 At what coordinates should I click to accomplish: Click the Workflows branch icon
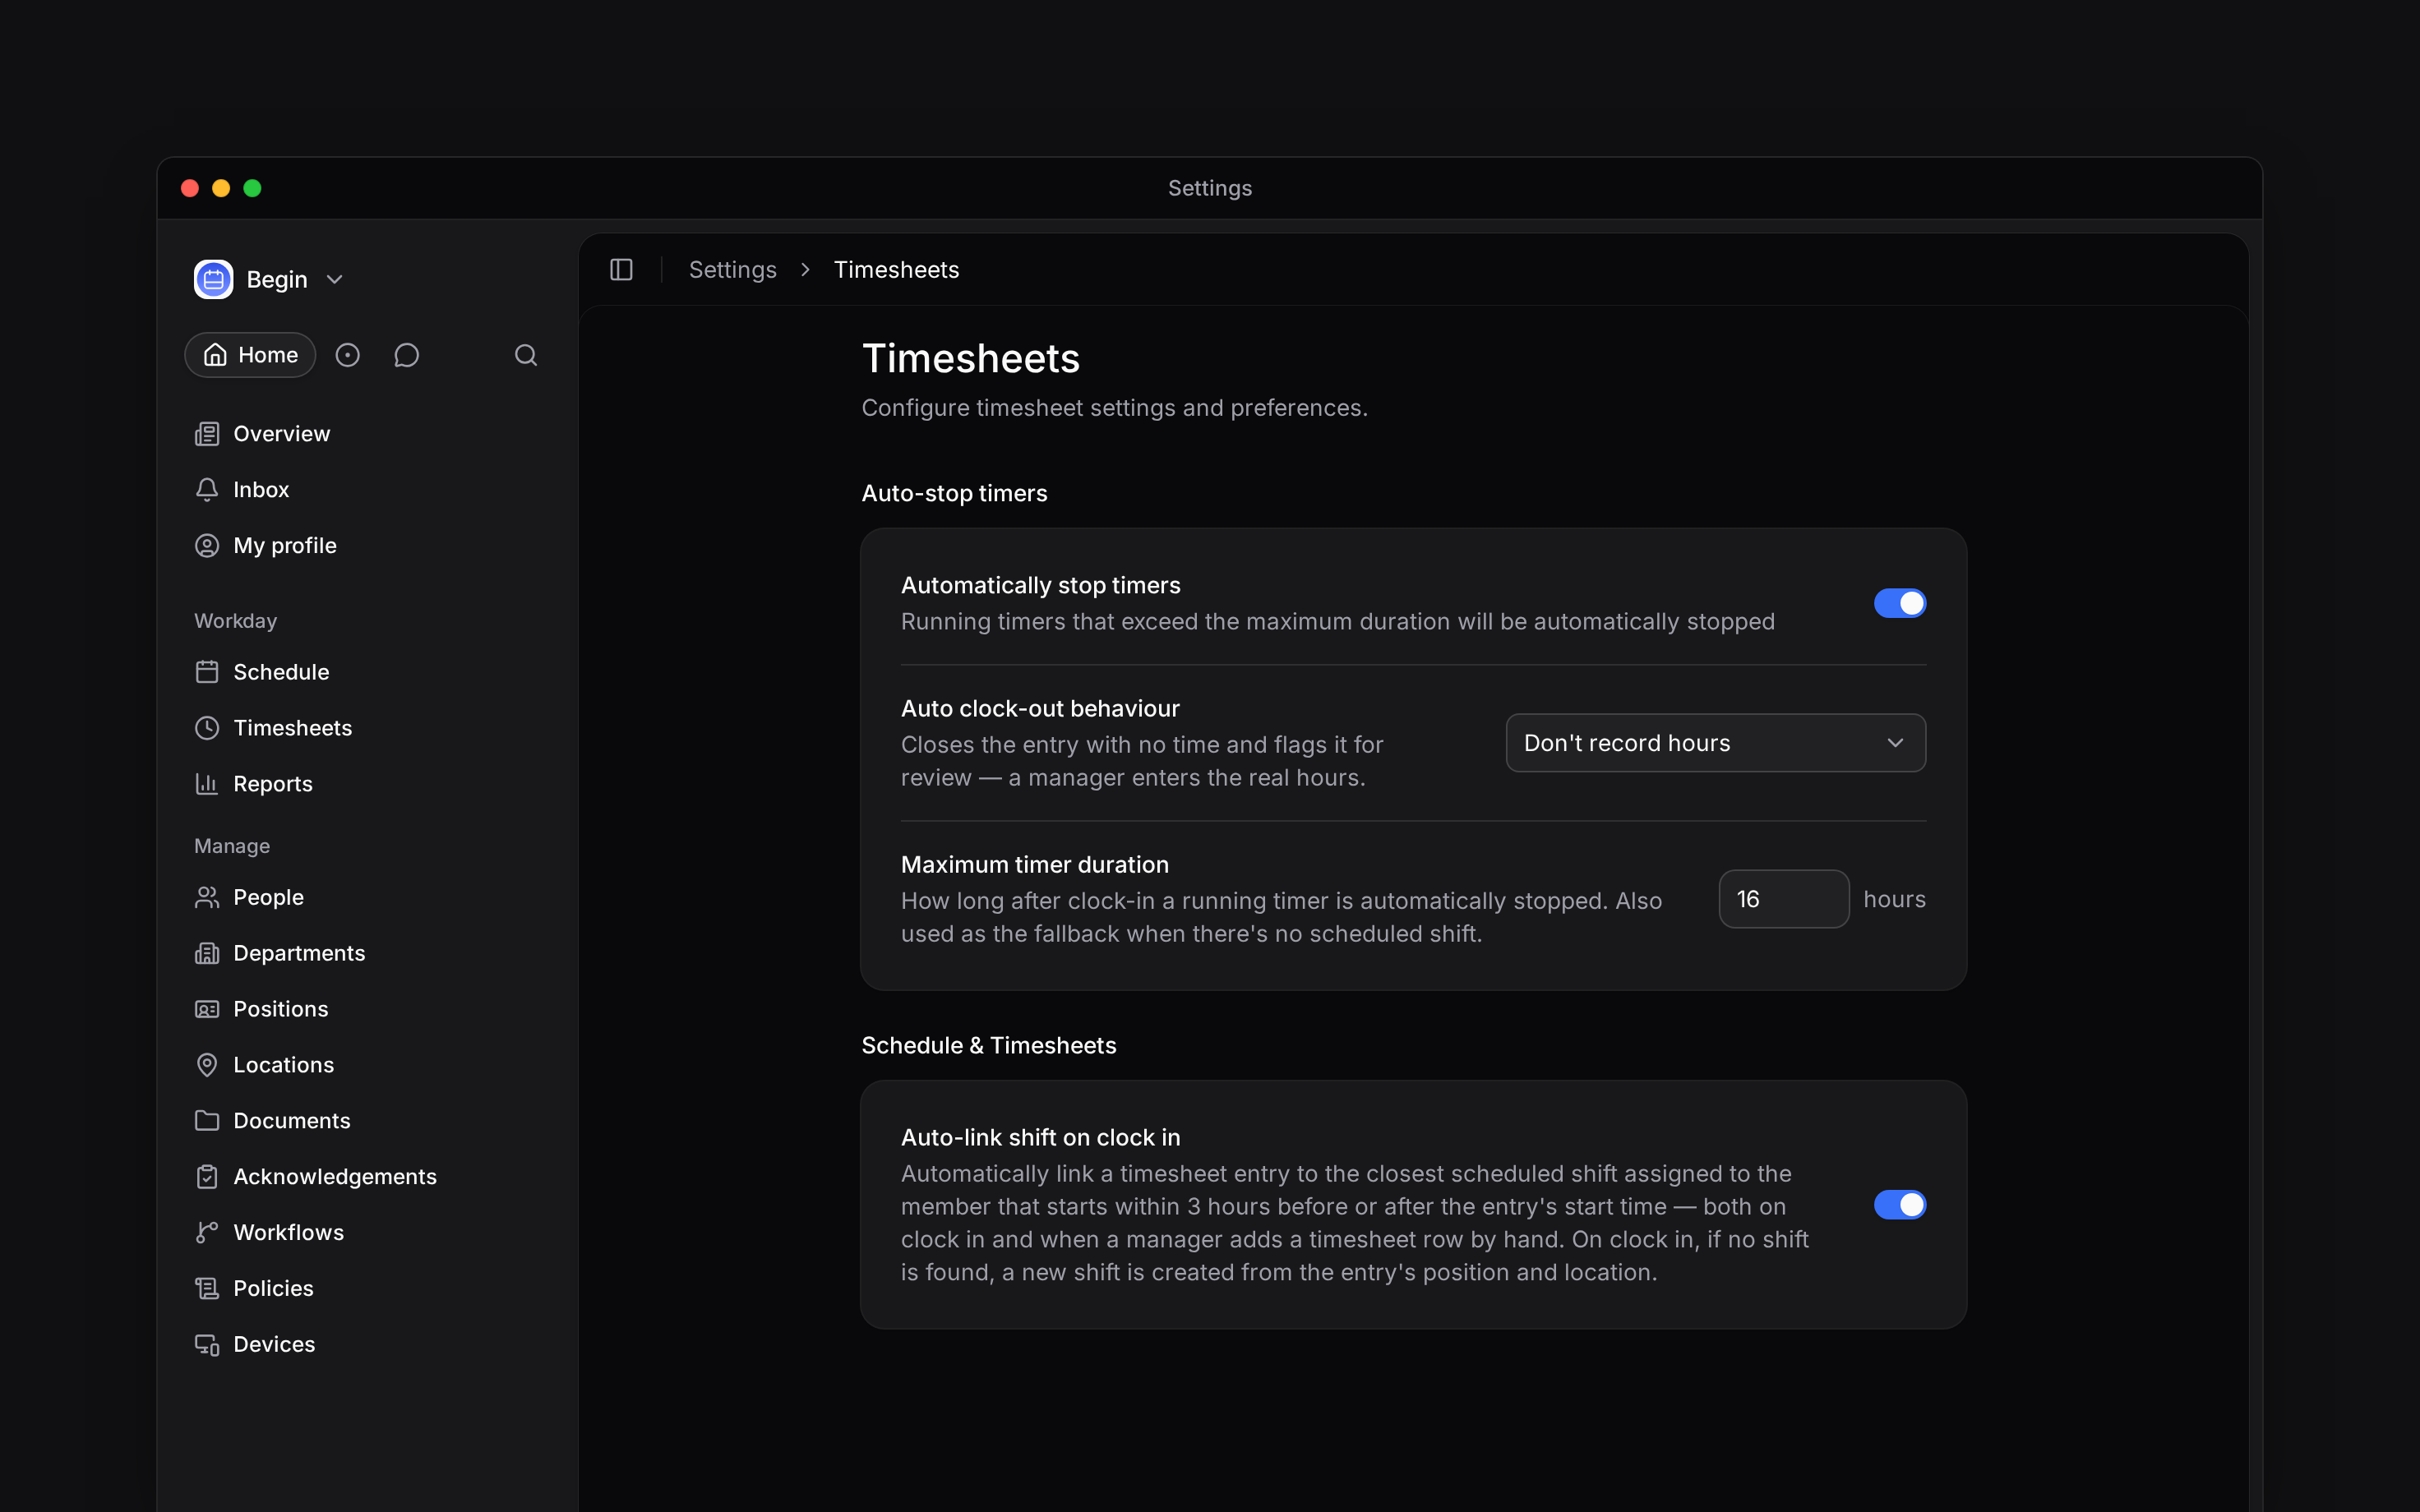pyautogui.click(x=207, y=1233)
